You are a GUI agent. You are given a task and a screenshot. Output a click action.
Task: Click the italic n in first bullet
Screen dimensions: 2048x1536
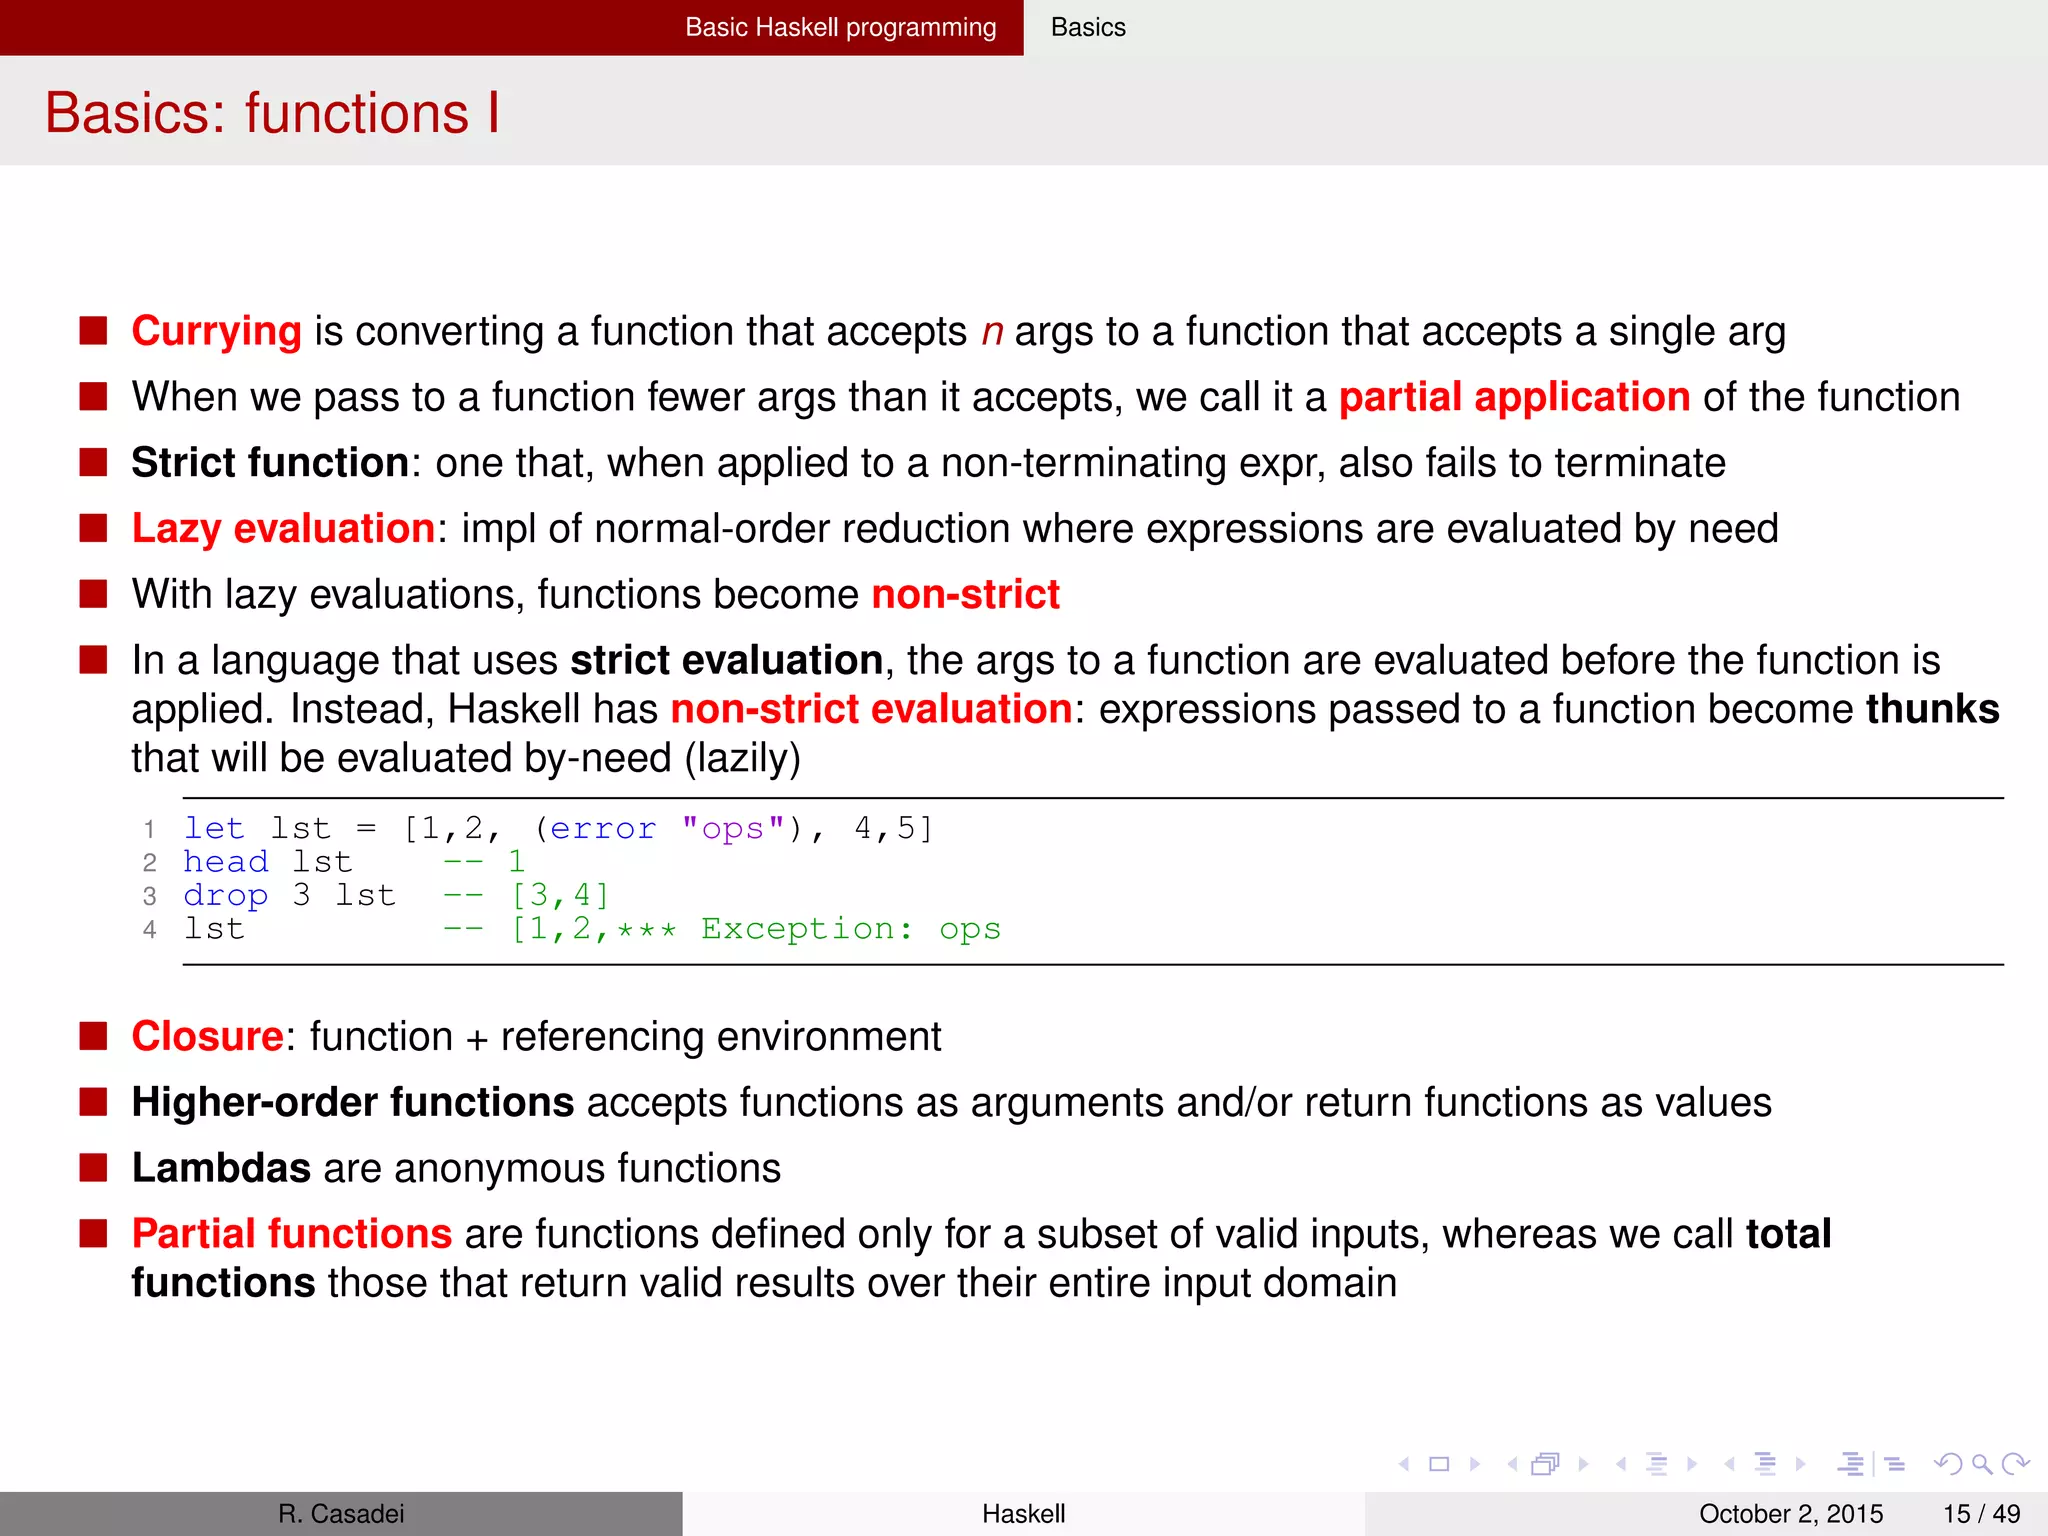991,333
